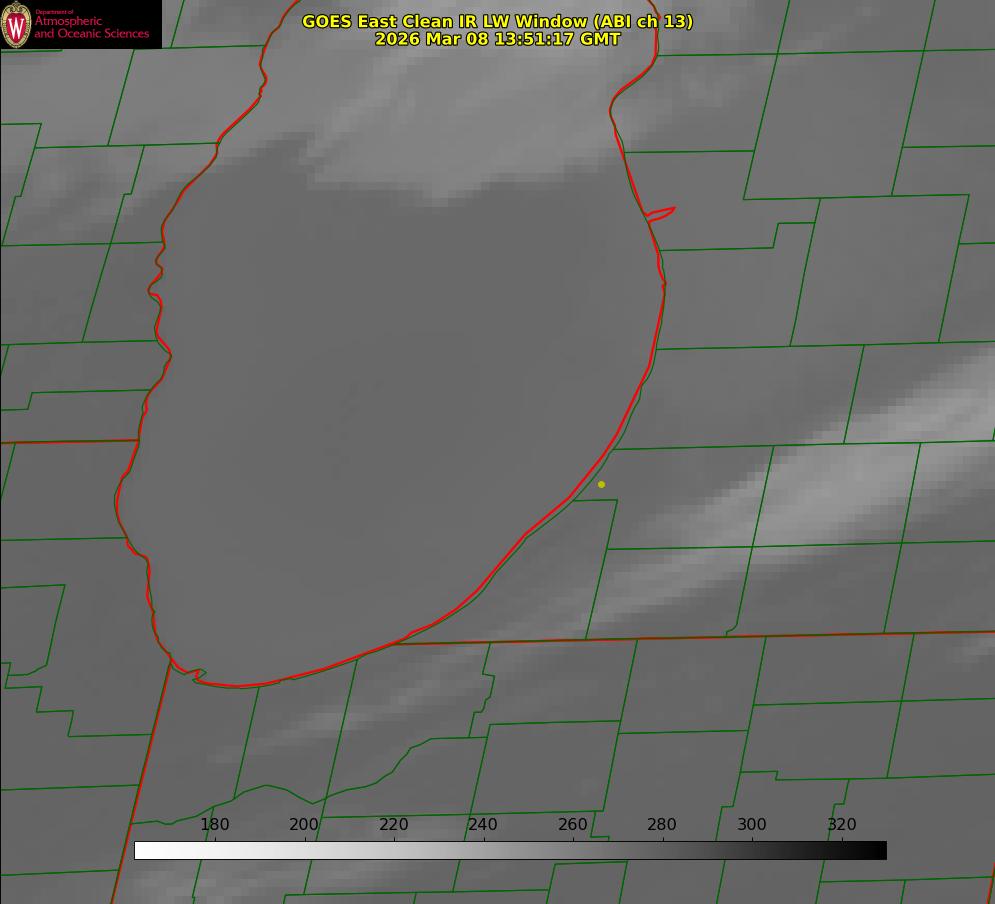Select the 200 temperature scale label
Image resolution: width=995 pixels, height=904 pixels.
pos(304,825)
